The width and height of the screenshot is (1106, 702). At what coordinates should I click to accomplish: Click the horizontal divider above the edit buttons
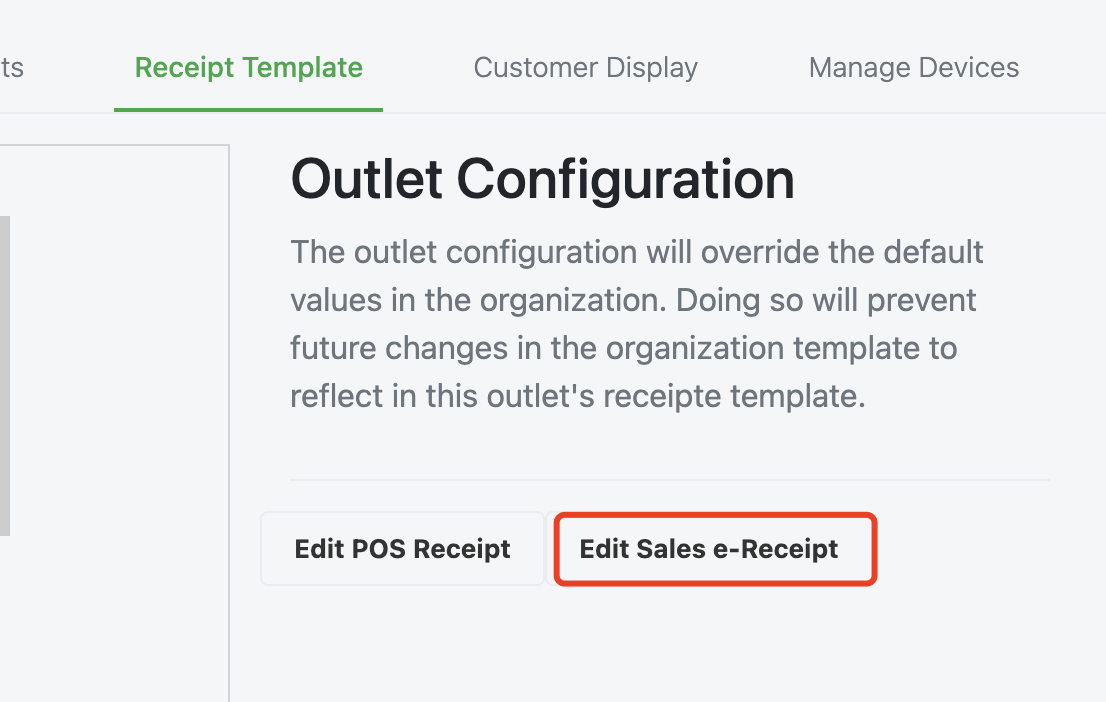coord(669,480)
